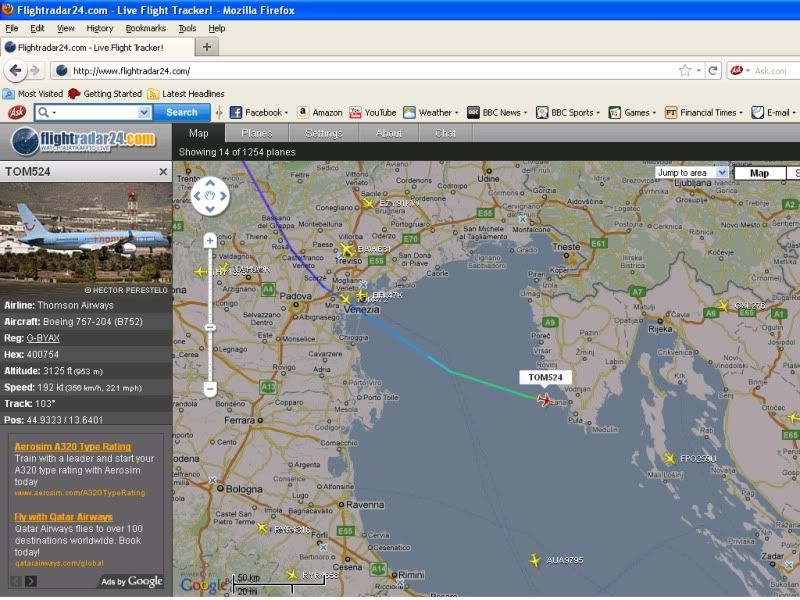Open the Facebook toolbar shortcut
Screen dimensions: 800x600
coord(259,112)
